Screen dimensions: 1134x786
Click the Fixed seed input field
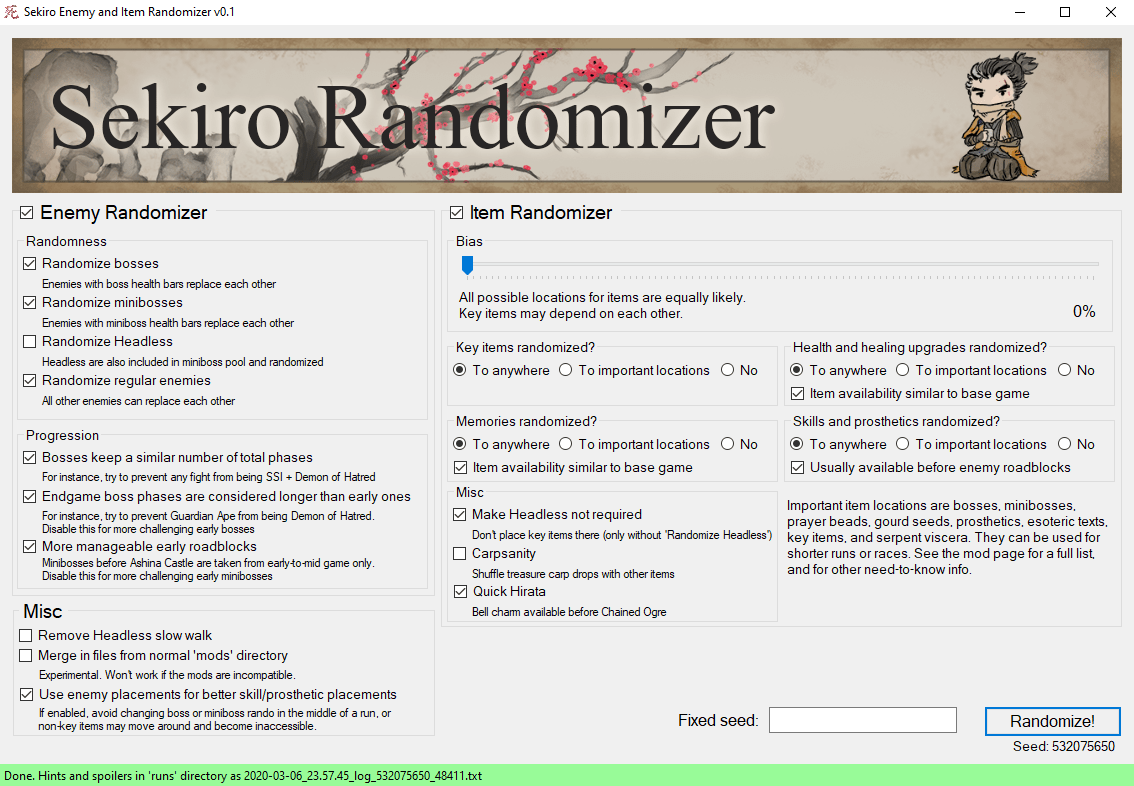pyautogui.click(x=863, y=720)
